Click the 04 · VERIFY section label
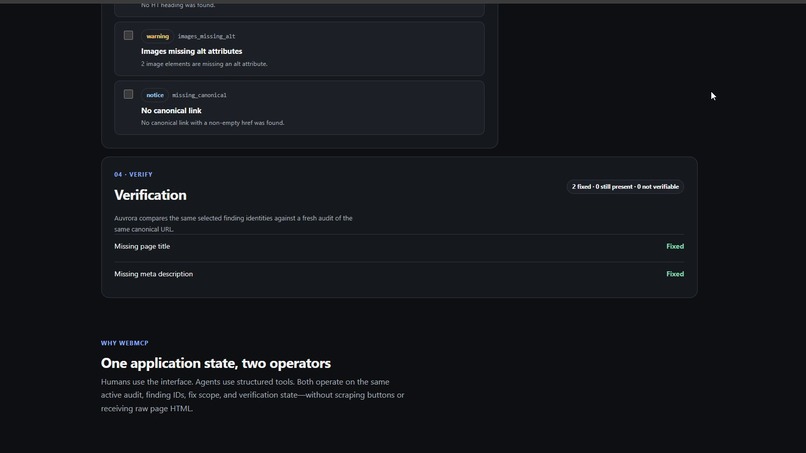This screenshot has width=806, height=453. pyautogui.click(x=133, y=174)
